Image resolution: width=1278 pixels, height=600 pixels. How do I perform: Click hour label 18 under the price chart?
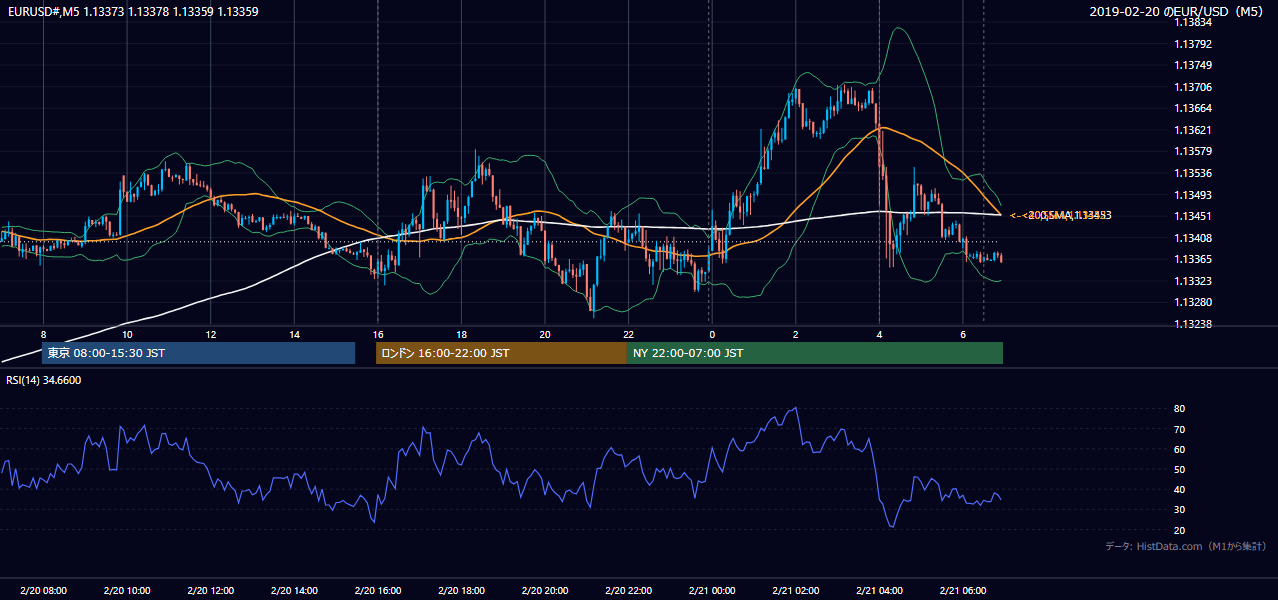click(461, 334)
